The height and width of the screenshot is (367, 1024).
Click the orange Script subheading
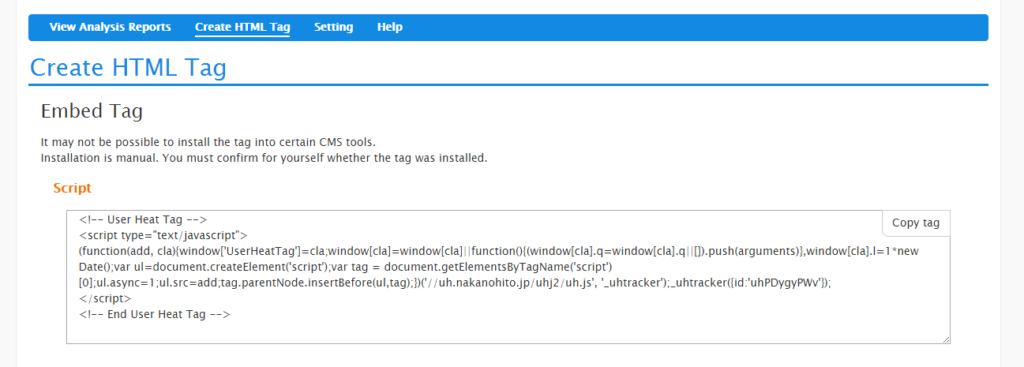pos(72,188)
